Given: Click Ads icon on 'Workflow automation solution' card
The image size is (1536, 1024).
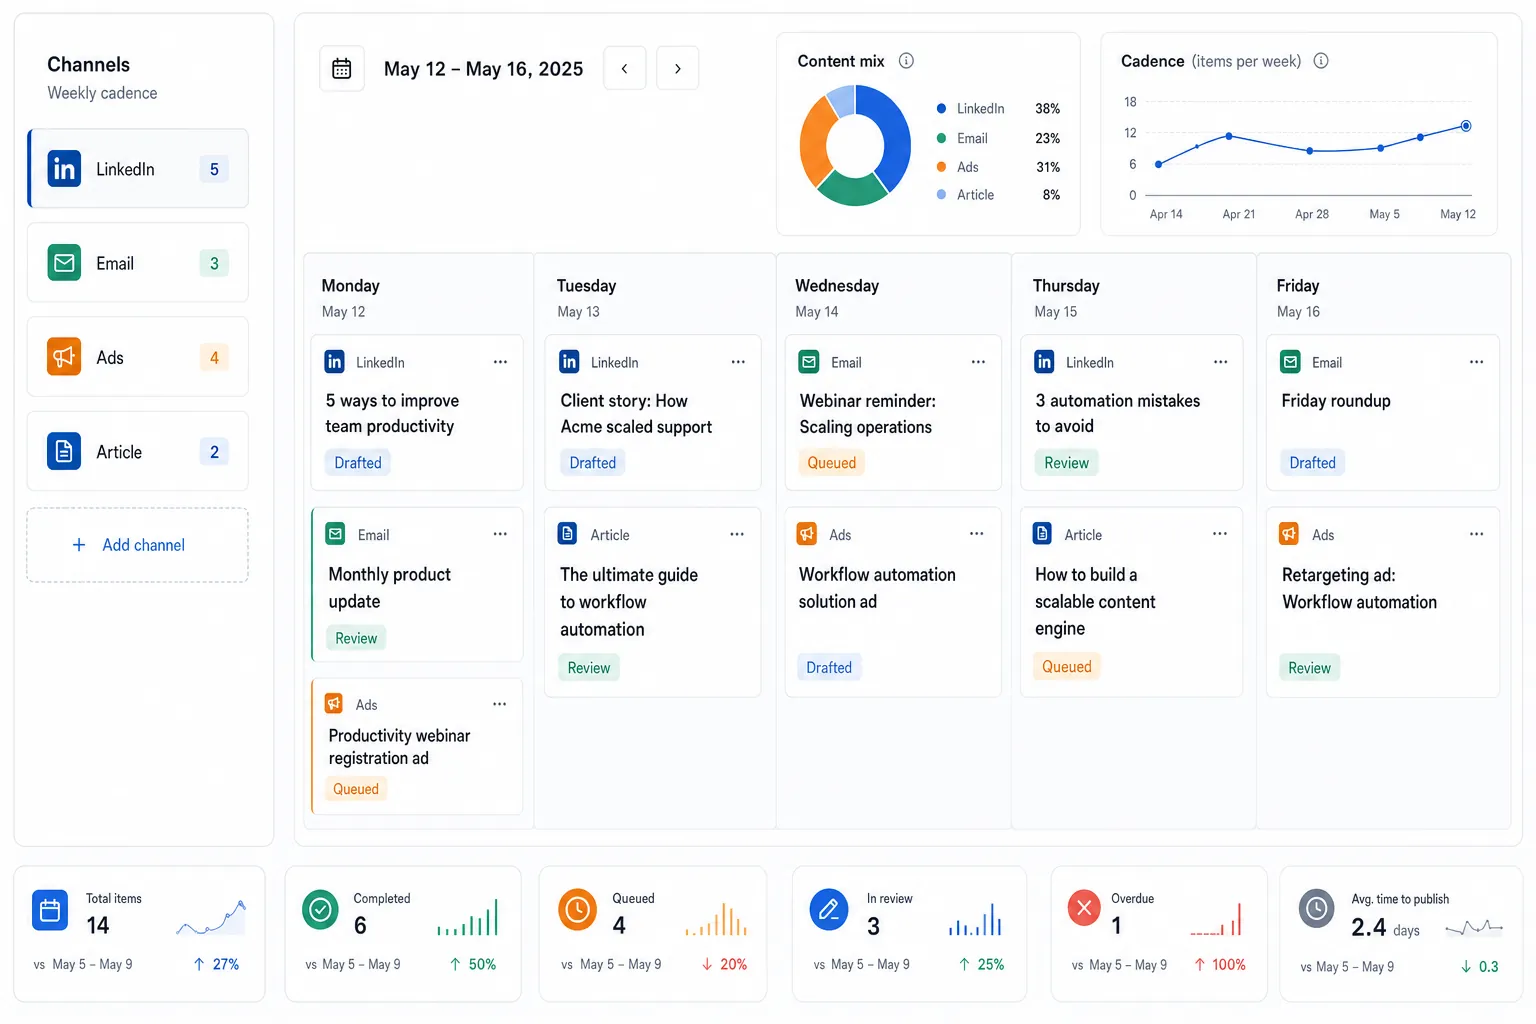Looking at the screenshot, I should pos(807,534).
